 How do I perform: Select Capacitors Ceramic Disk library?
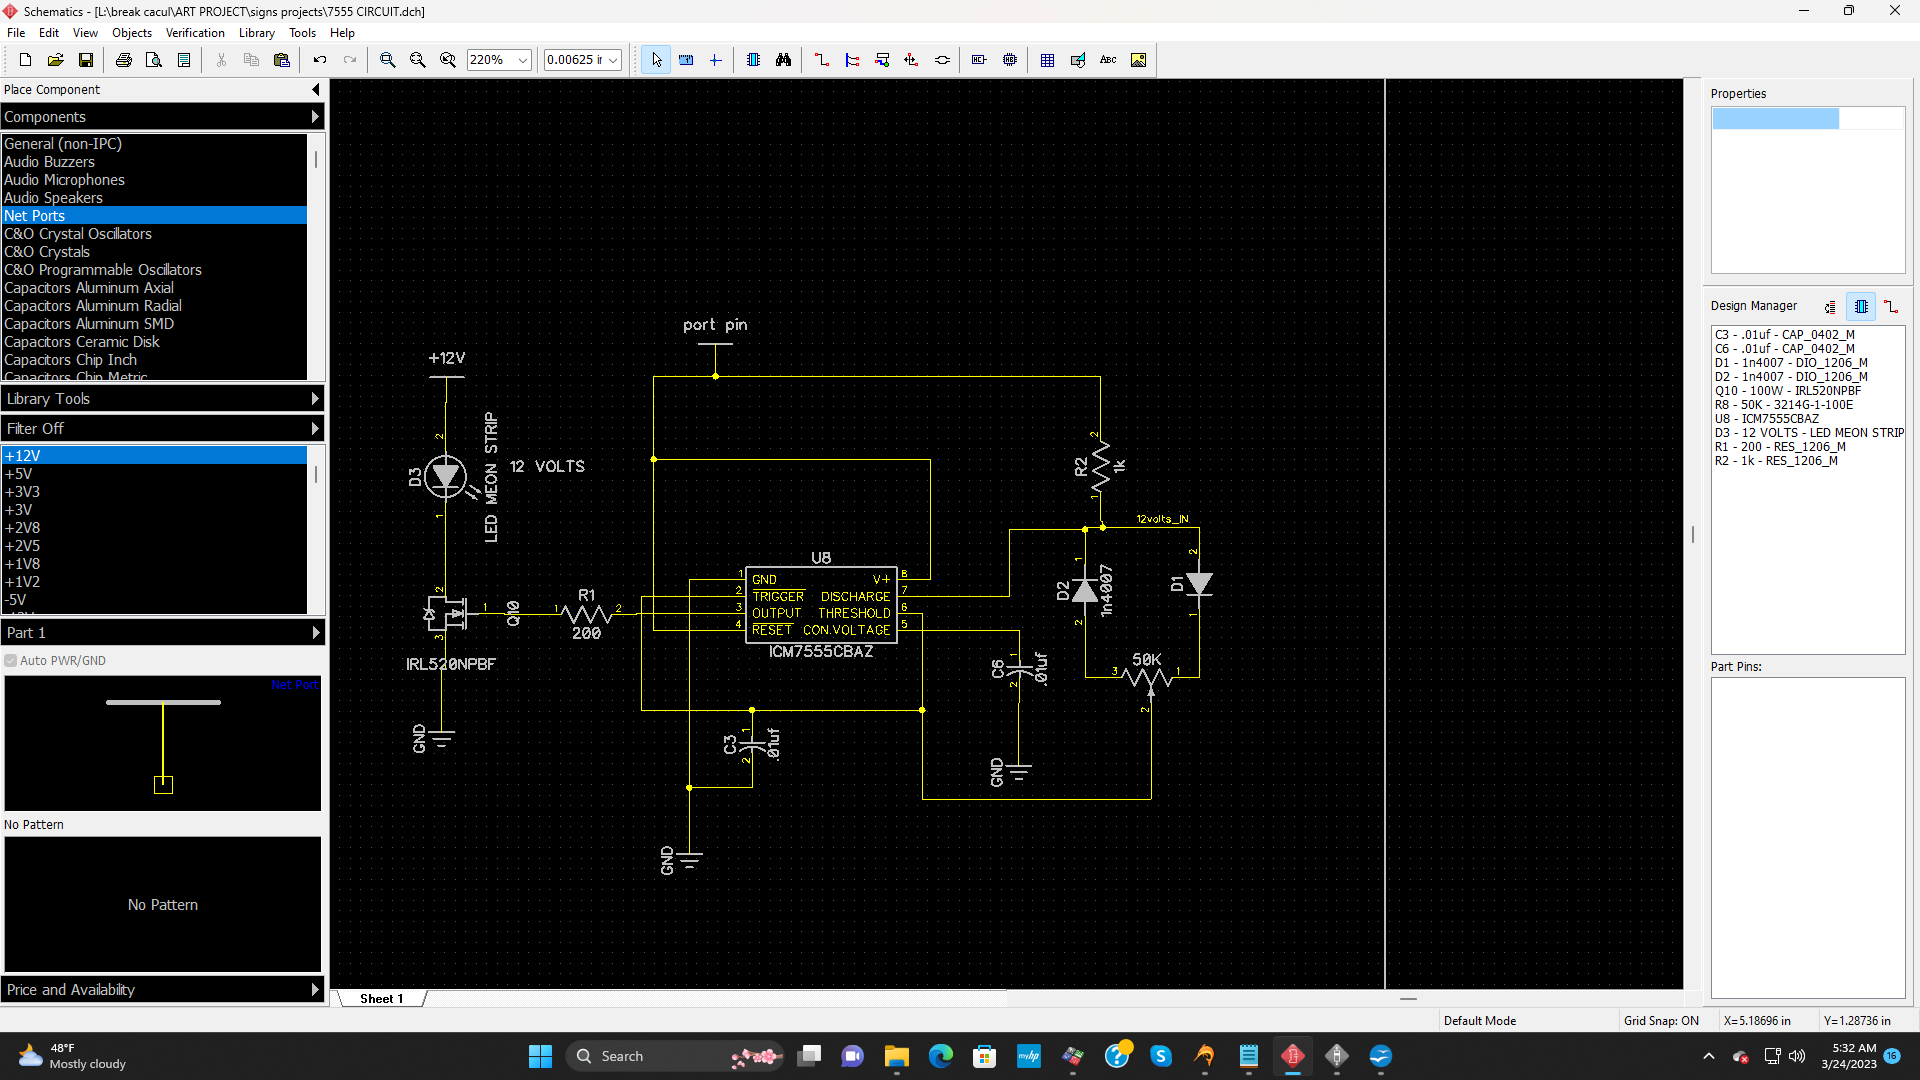point(154,342)
